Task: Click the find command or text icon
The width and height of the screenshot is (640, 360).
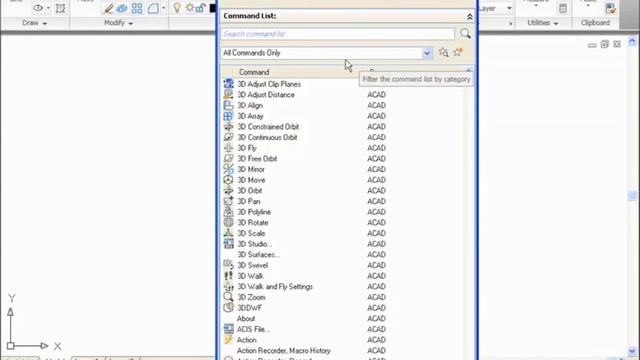Action: coord(444,52)
